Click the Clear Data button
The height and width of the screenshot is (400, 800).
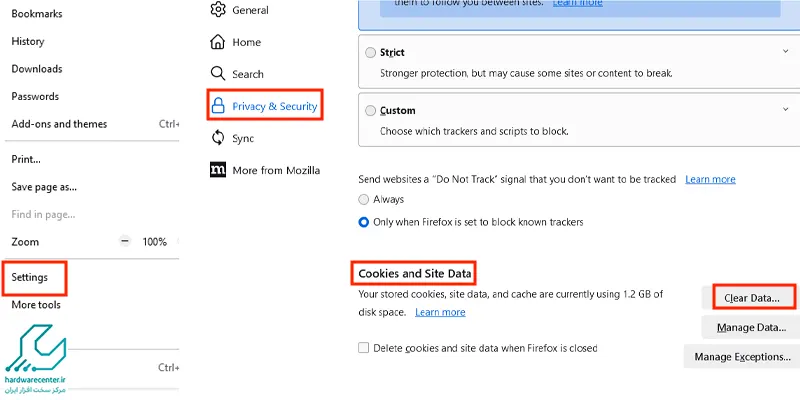point(752,298)
